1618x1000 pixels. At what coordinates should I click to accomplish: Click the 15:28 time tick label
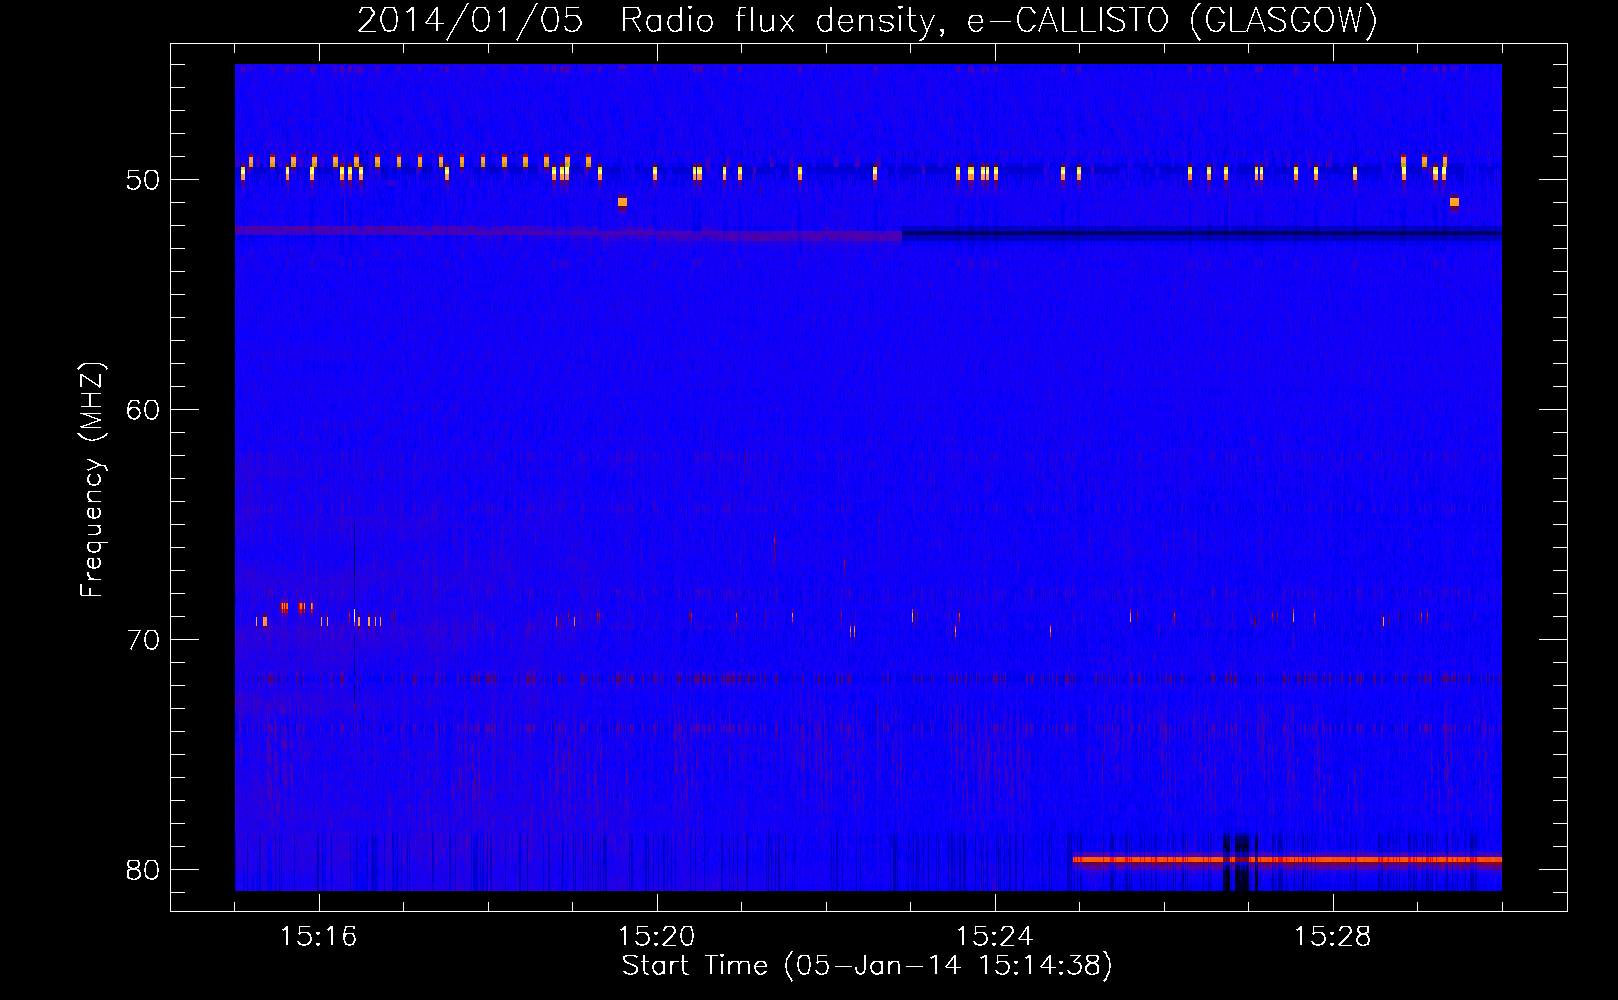pyautogui.click(x=1332, y=937)
